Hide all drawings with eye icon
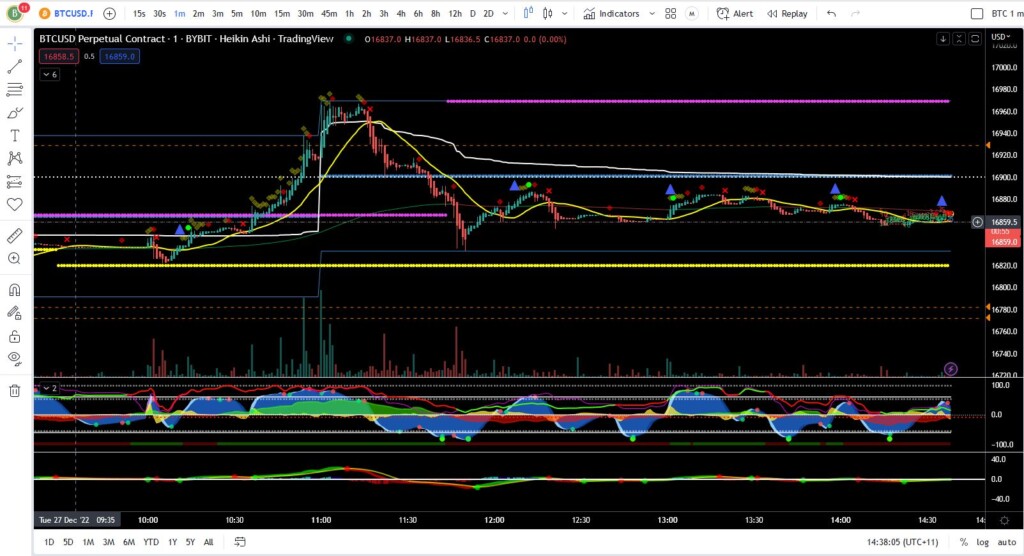Screen dimensions: 1024x556 pyautogui.click(x=15, y=357)
